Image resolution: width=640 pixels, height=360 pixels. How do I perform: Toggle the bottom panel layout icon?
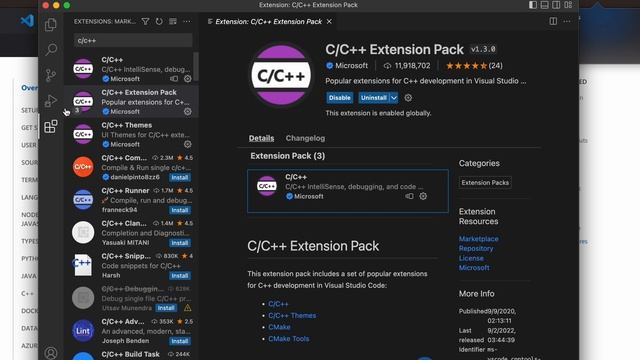coord(544,5)
